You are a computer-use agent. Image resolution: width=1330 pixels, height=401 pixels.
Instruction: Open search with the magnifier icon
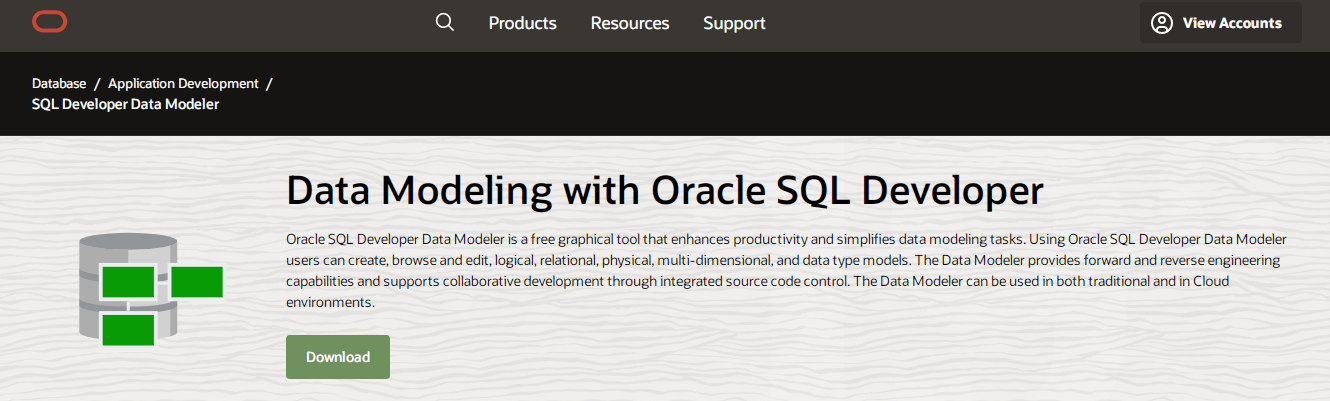[x=445, y=22]
